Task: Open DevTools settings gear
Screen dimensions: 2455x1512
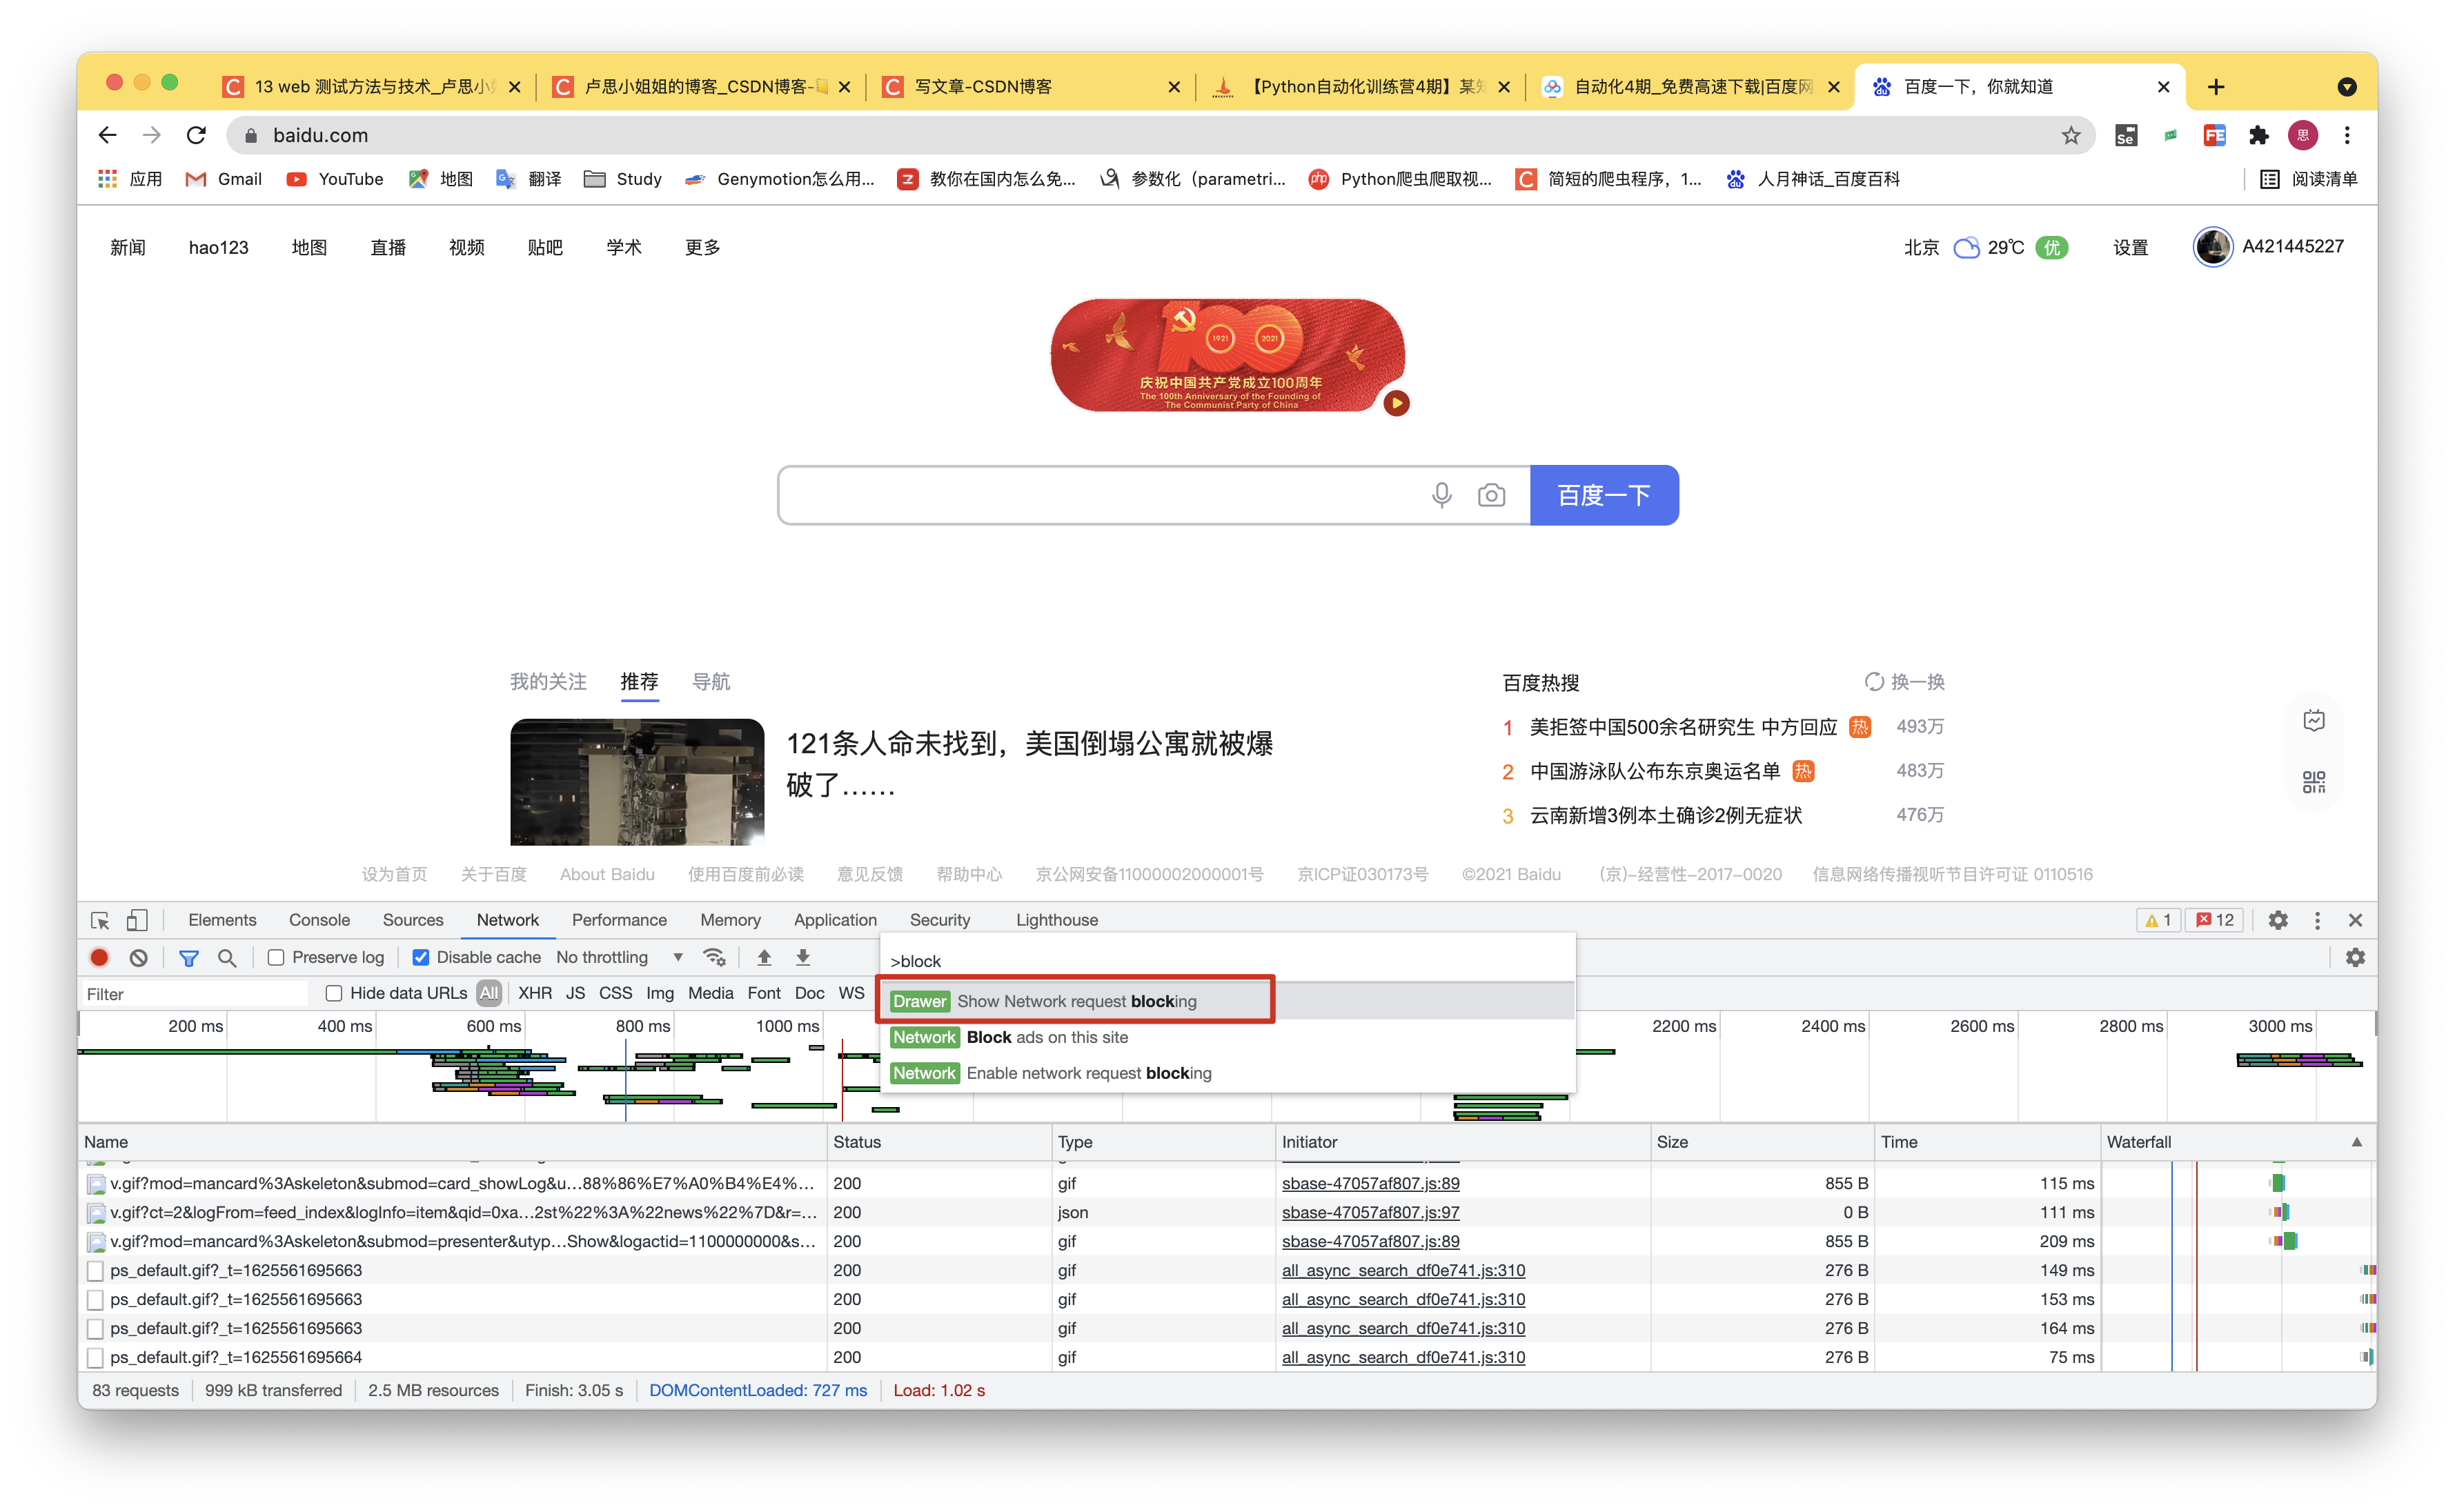Action: click(2277, 920)
